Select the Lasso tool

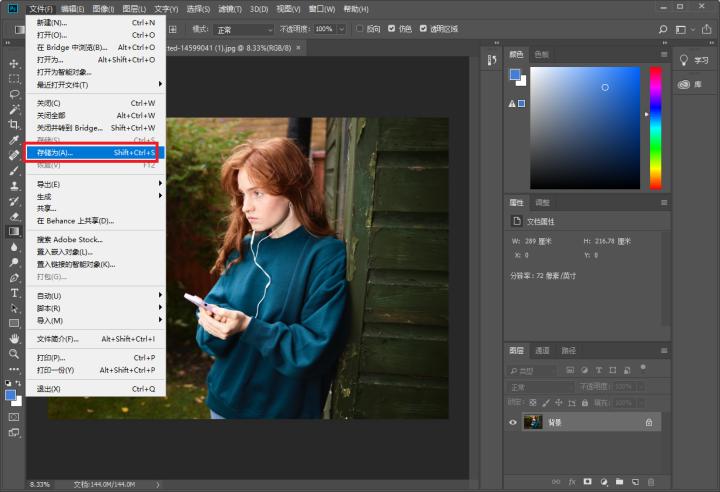(14, 94)
